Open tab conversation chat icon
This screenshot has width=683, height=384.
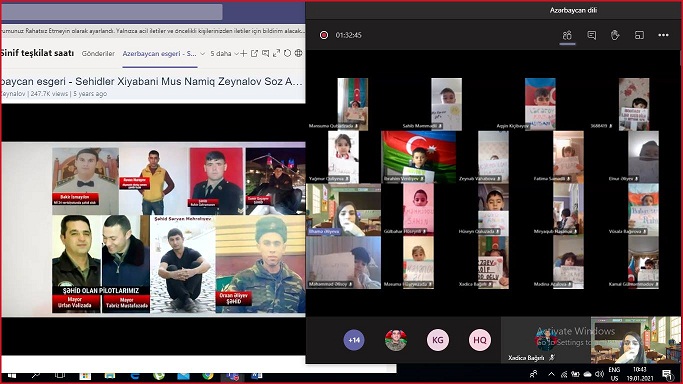tap(265, 54)
